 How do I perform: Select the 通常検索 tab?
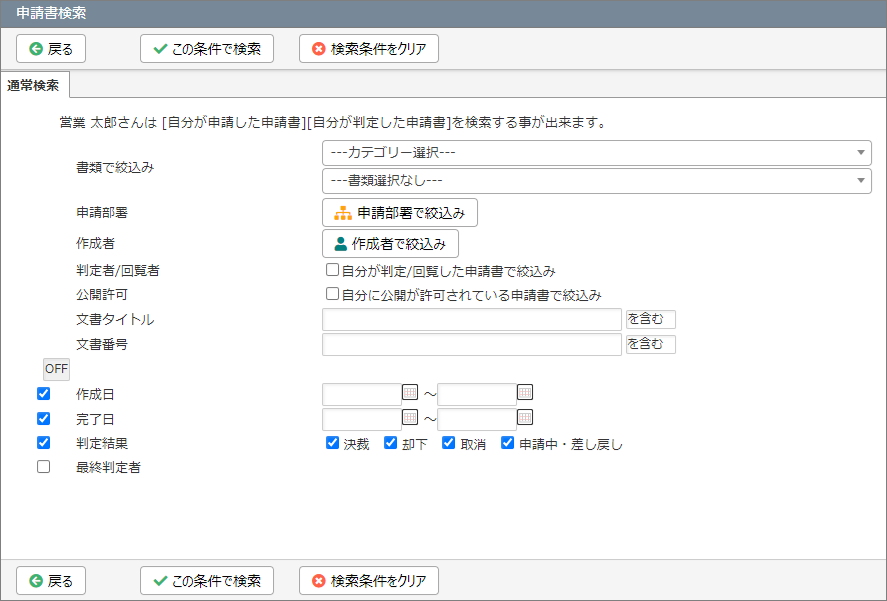pyautogui.click(x=34, y=85)
